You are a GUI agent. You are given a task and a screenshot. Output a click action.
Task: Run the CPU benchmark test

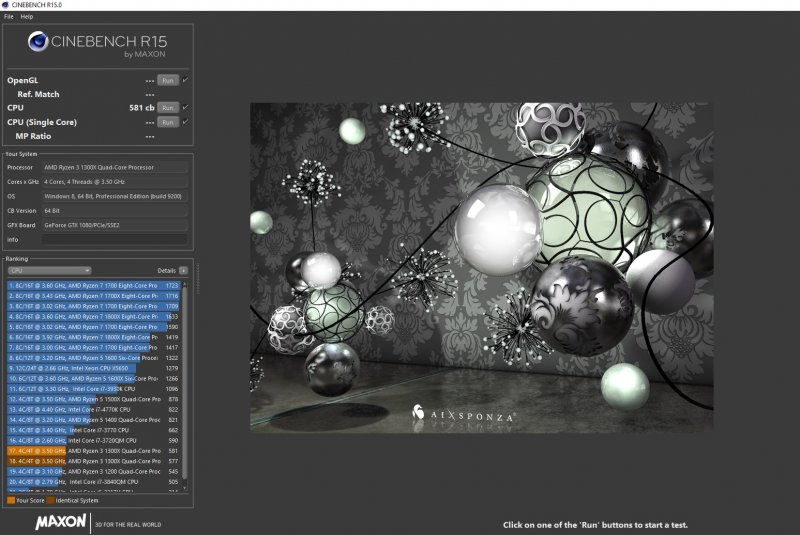(168, 108)
